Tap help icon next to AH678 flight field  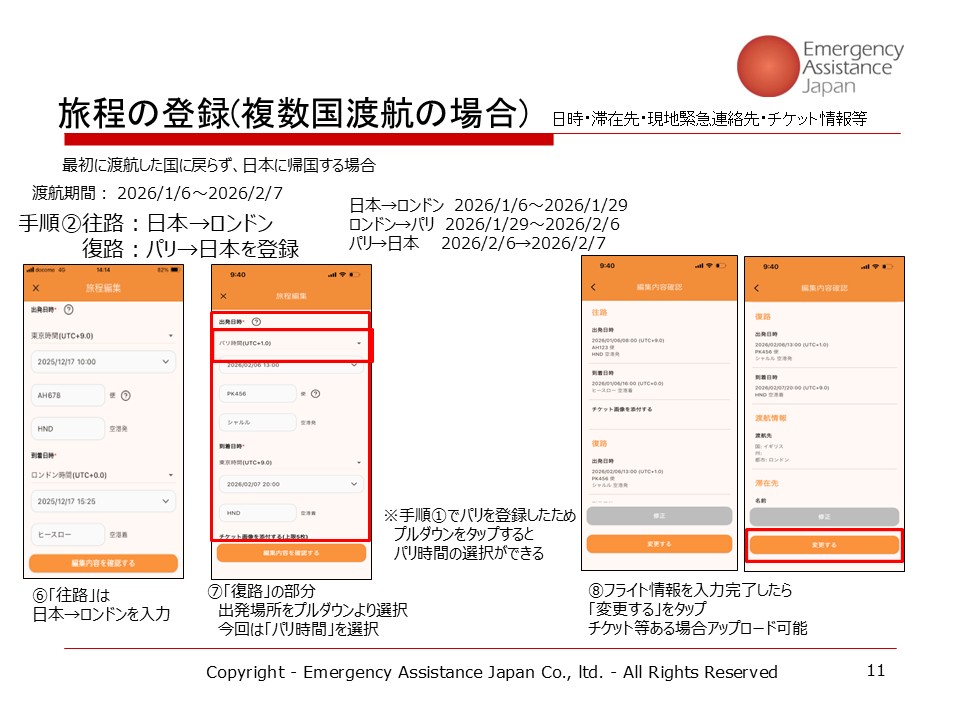125,396
